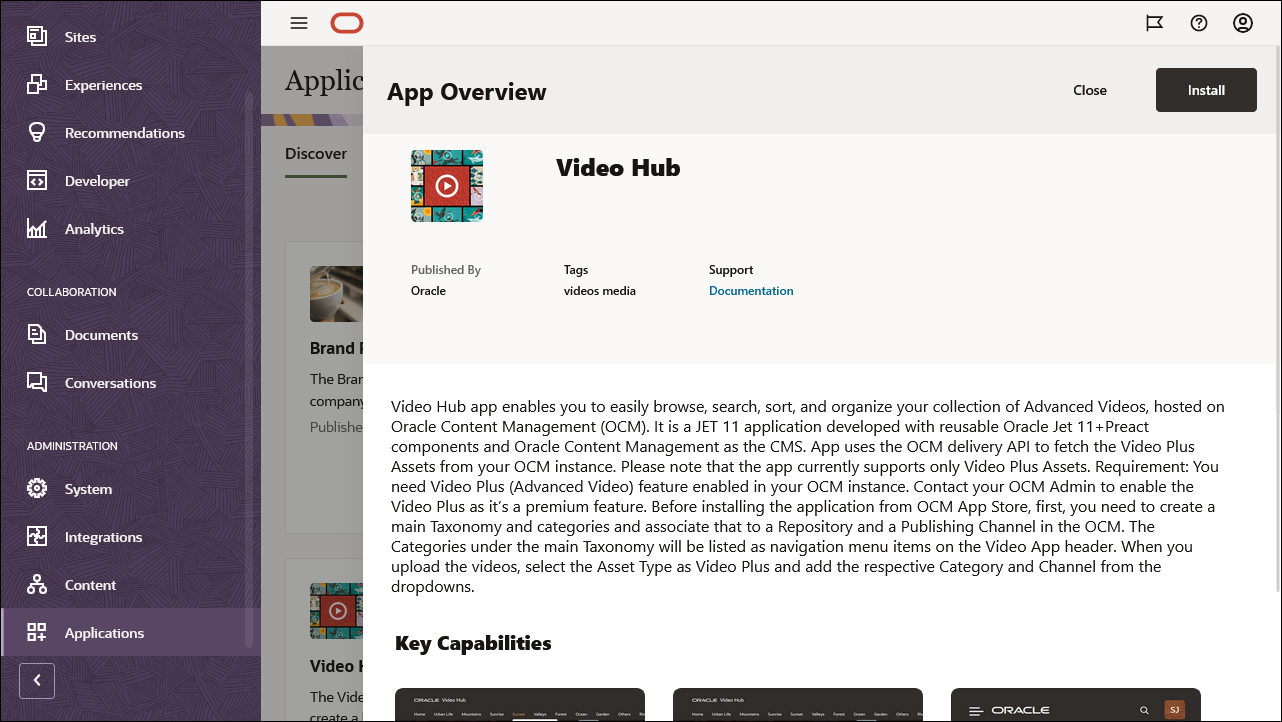
Task: View Analytics
Action: click(93, 228)
